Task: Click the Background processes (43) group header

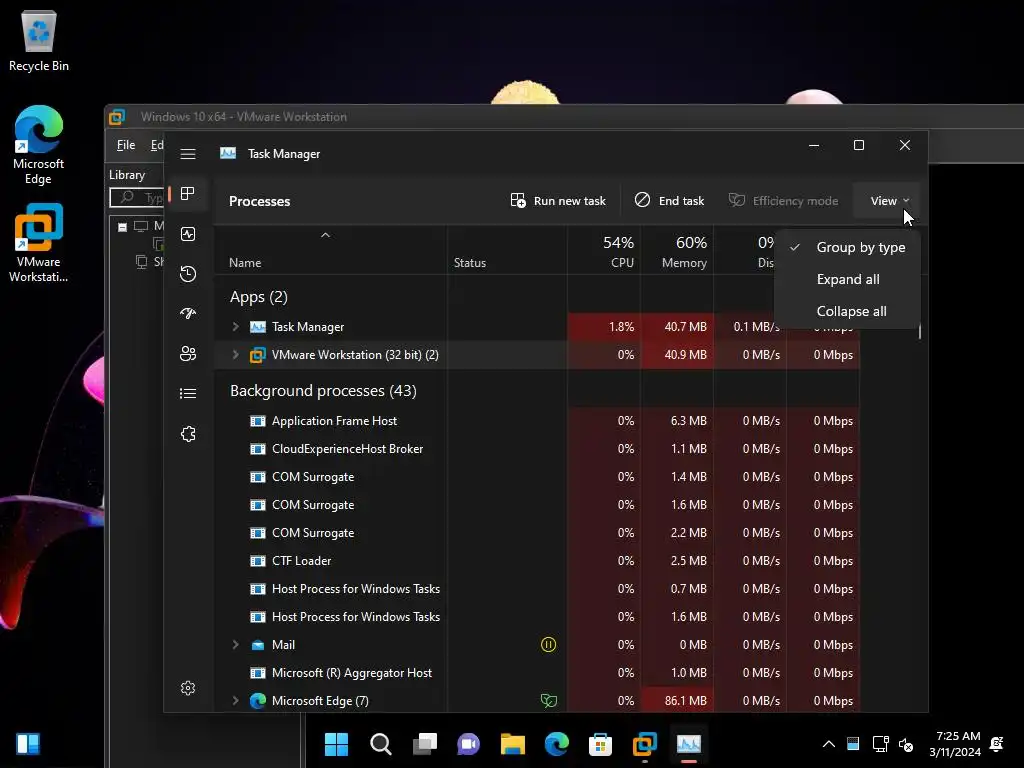Action: click(323, 391)
